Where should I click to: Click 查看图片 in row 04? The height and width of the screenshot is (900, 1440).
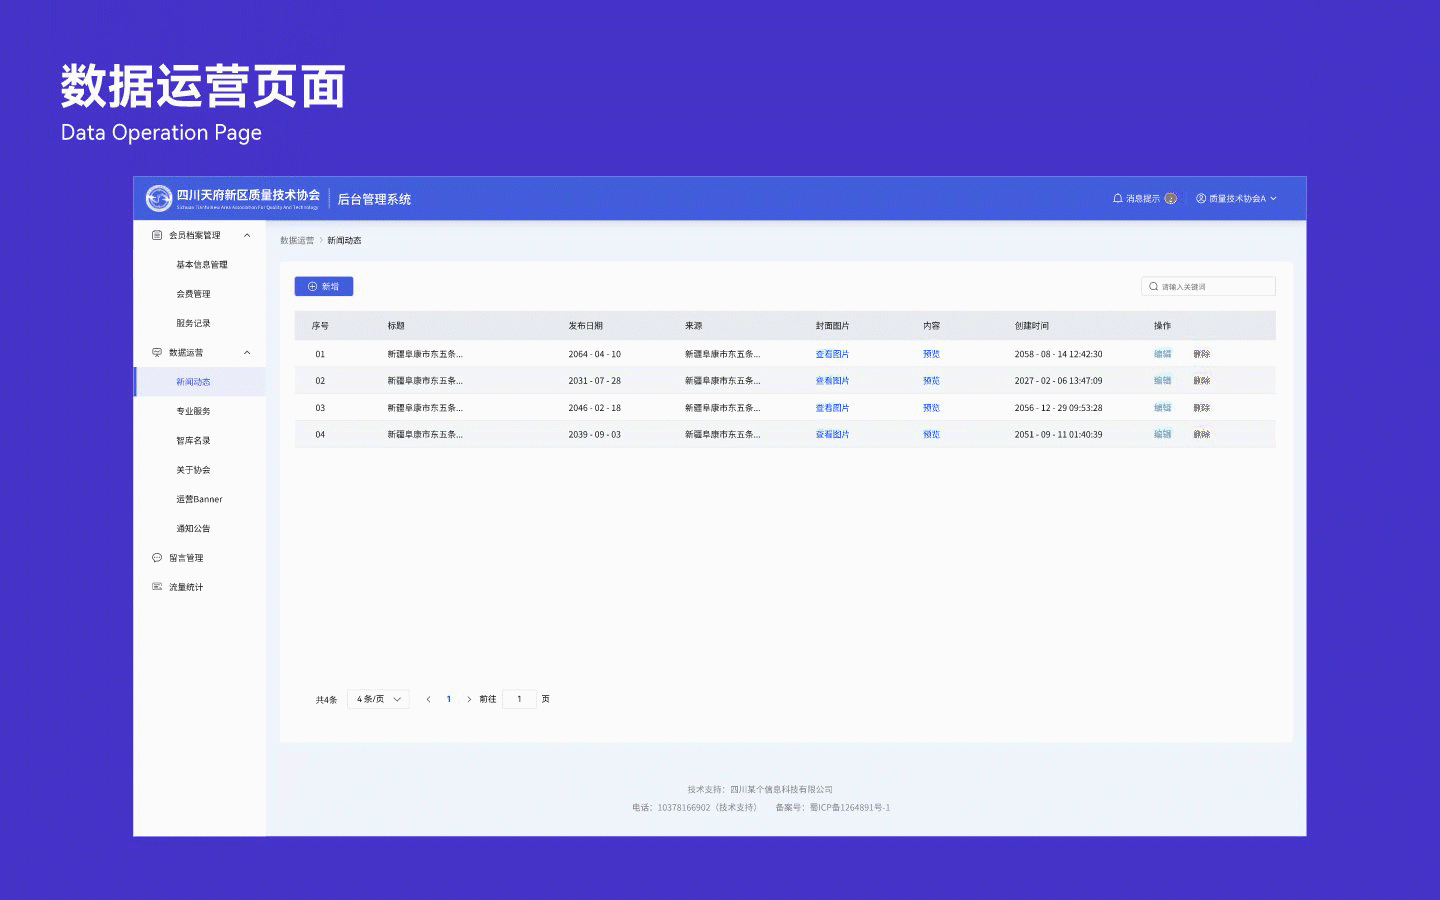click(x=832, y=434)
